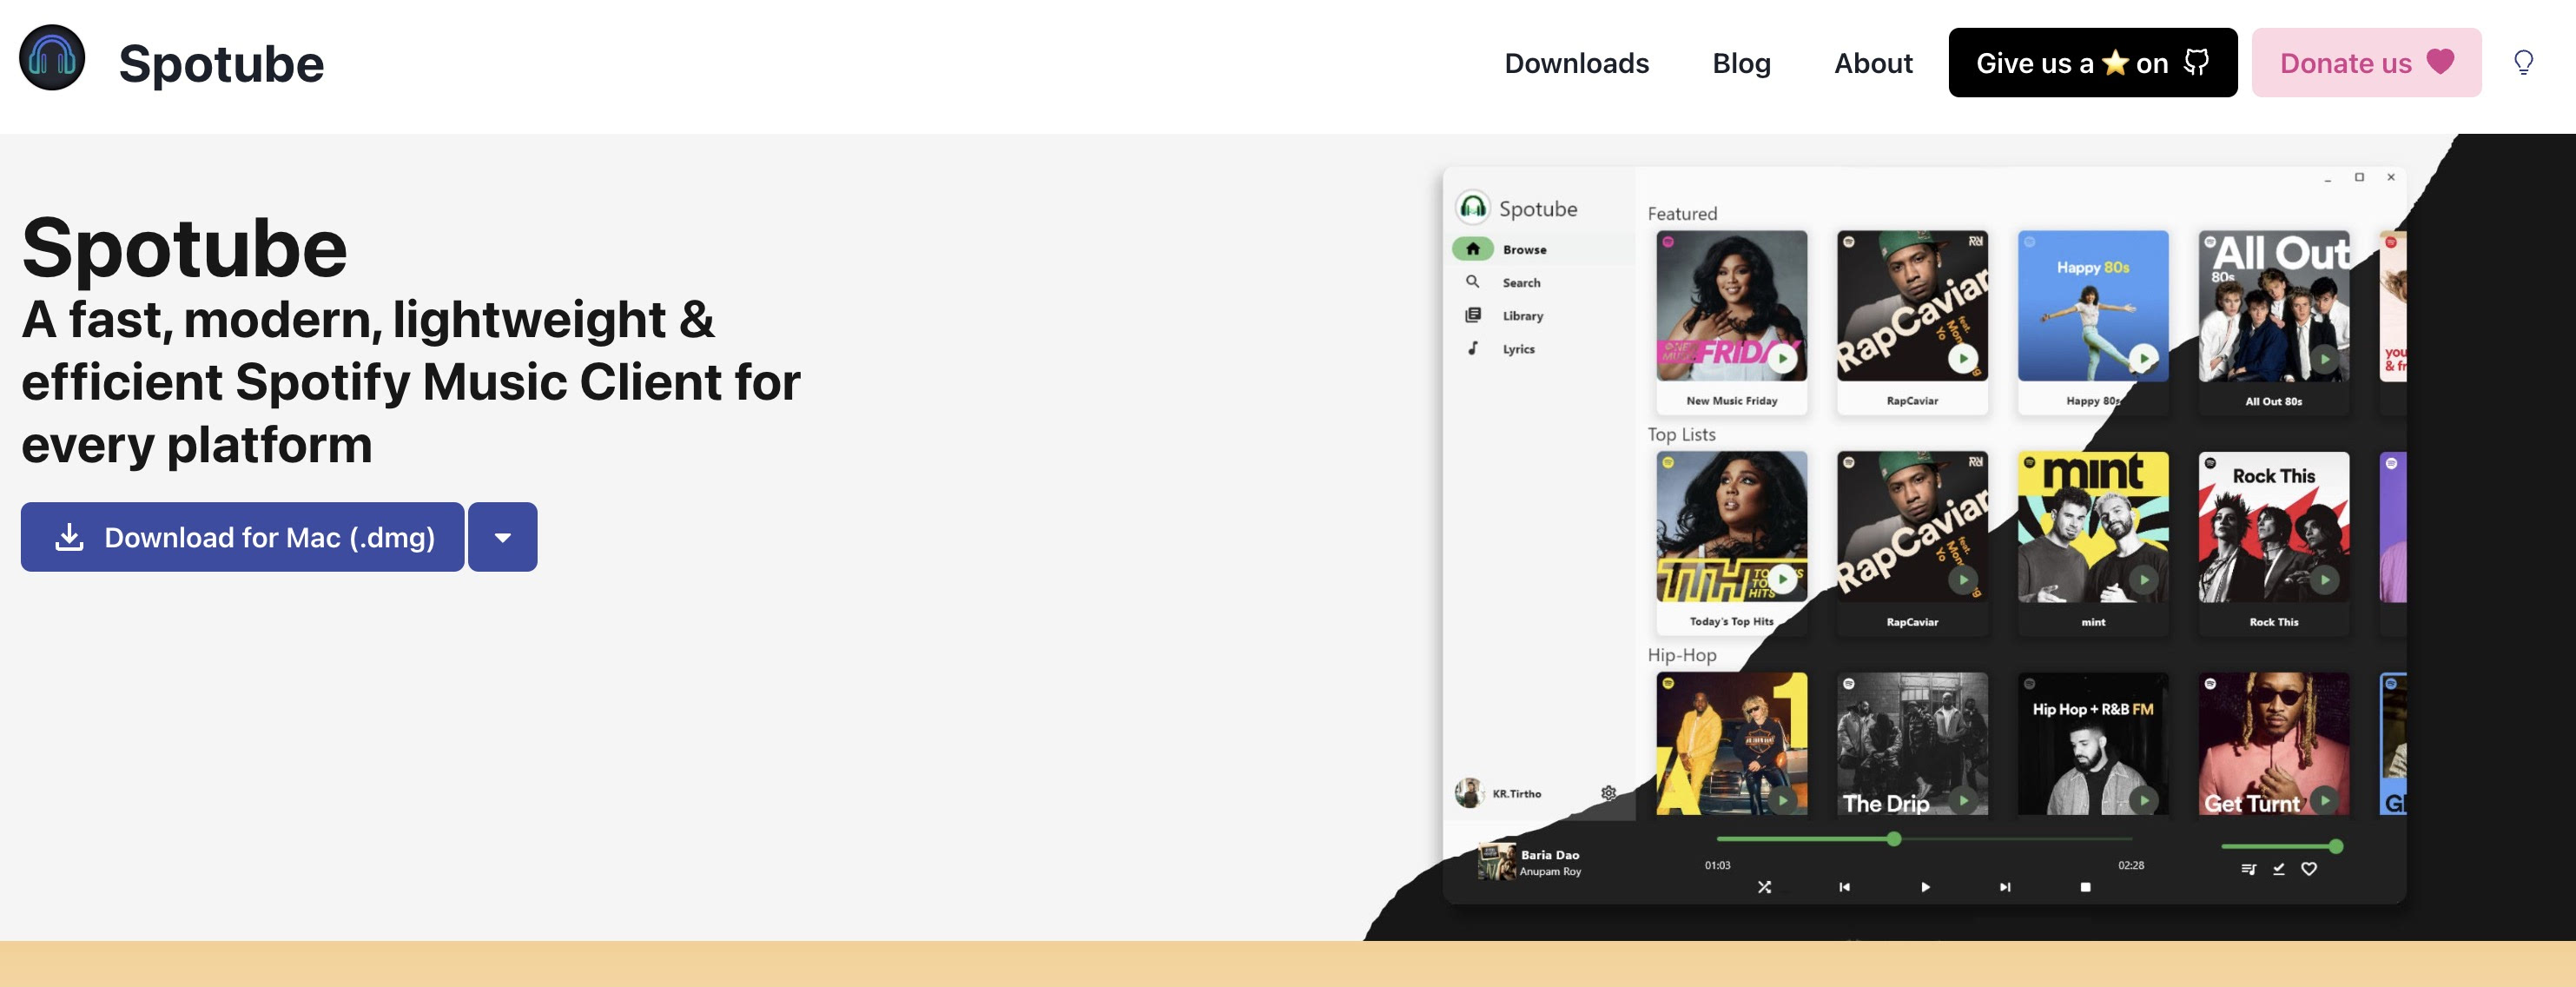Skip to next track

tap(2005, 887)
